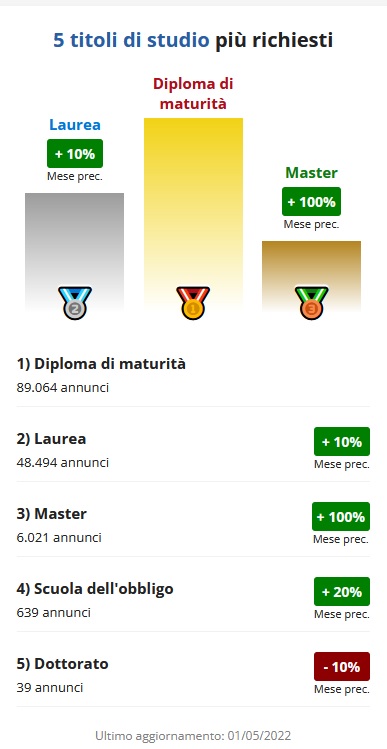Click the yellow Diploma di maturità podium bar
Screen dimensions: 387x749
click(x=194, y=215)
